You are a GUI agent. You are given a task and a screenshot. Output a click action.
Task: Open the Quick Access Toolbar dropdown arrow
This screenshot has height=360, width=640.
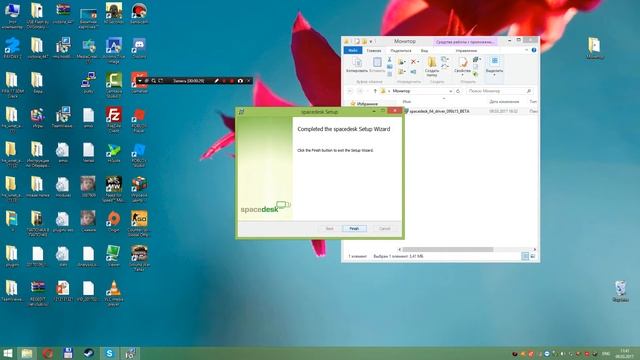371,41
